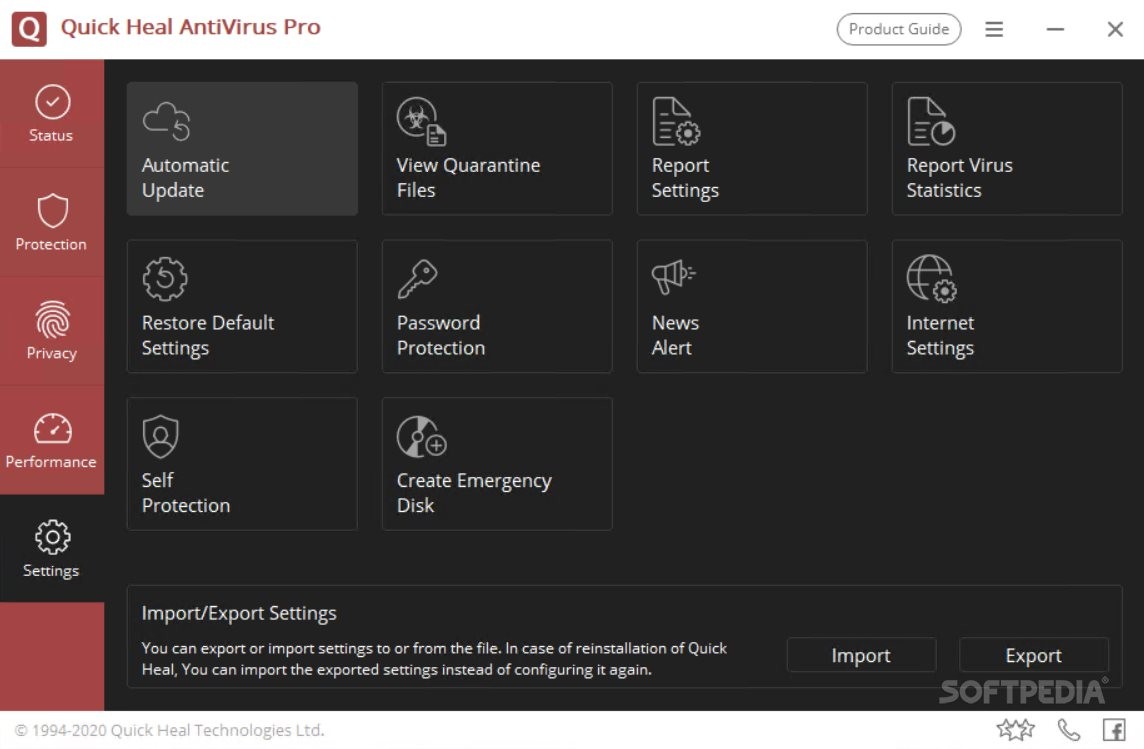Open Internet Settings tile label

click(x=940, y=335)
